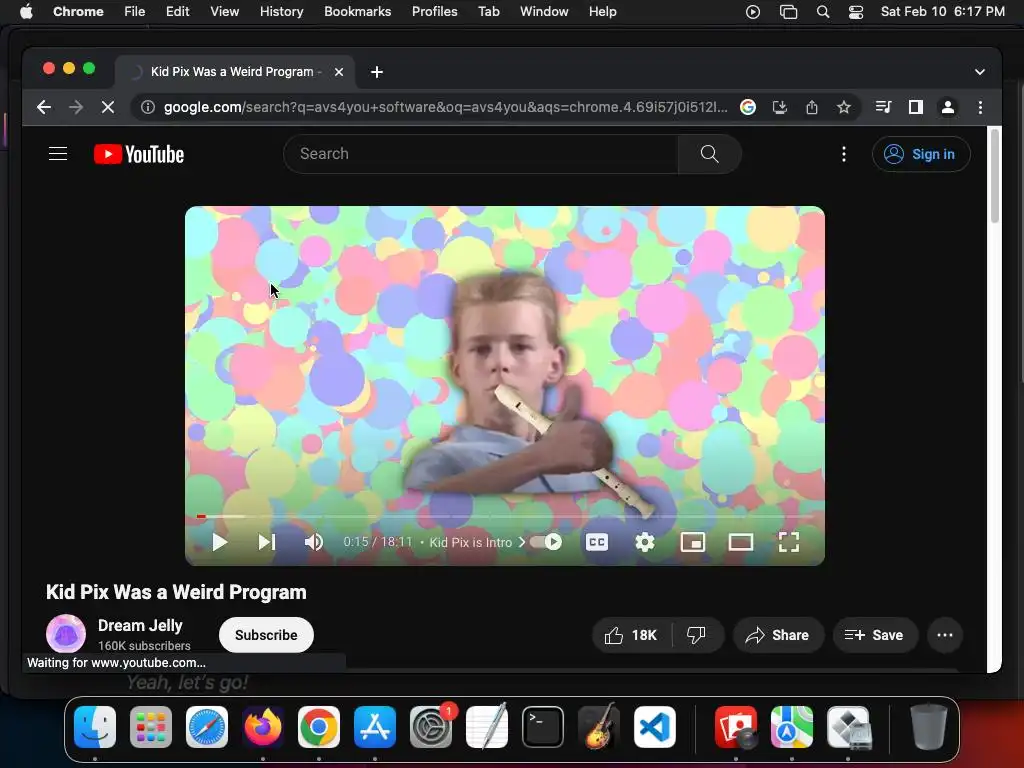The width and height of the screenshot is (1024, 768).
Task: Open the Window menu
Action: coord(544,12)
